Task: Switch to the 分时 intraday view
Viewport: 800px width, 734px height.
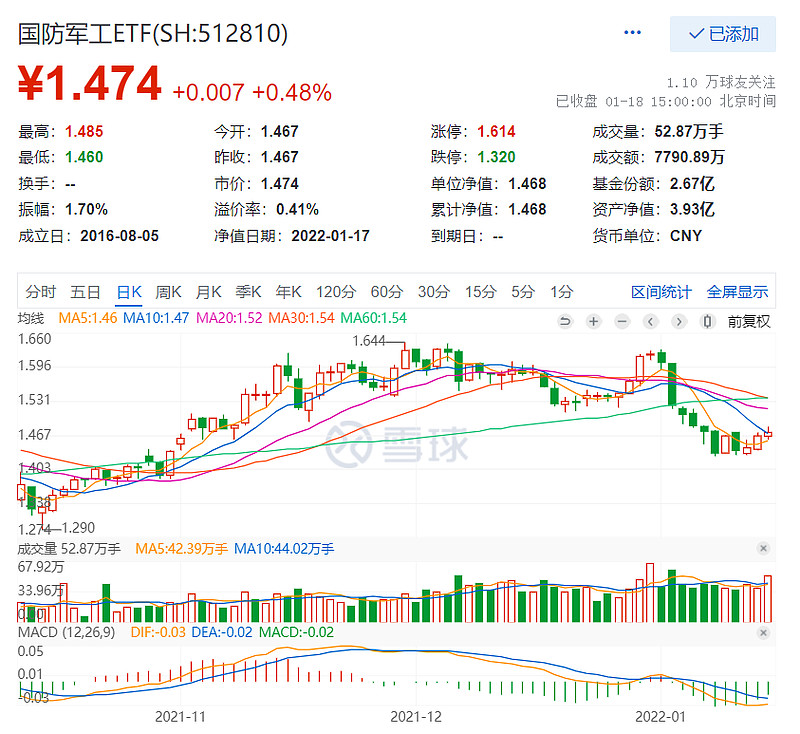Action: (x=43, y=291)
